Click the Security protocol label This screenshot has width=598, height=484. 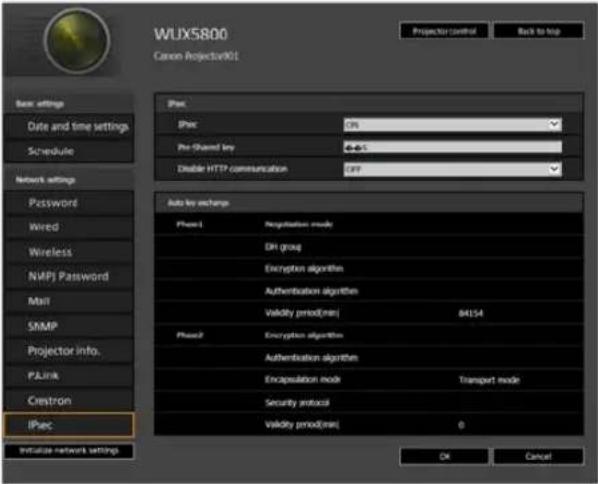pyautogui.click(x=297, y=402)
